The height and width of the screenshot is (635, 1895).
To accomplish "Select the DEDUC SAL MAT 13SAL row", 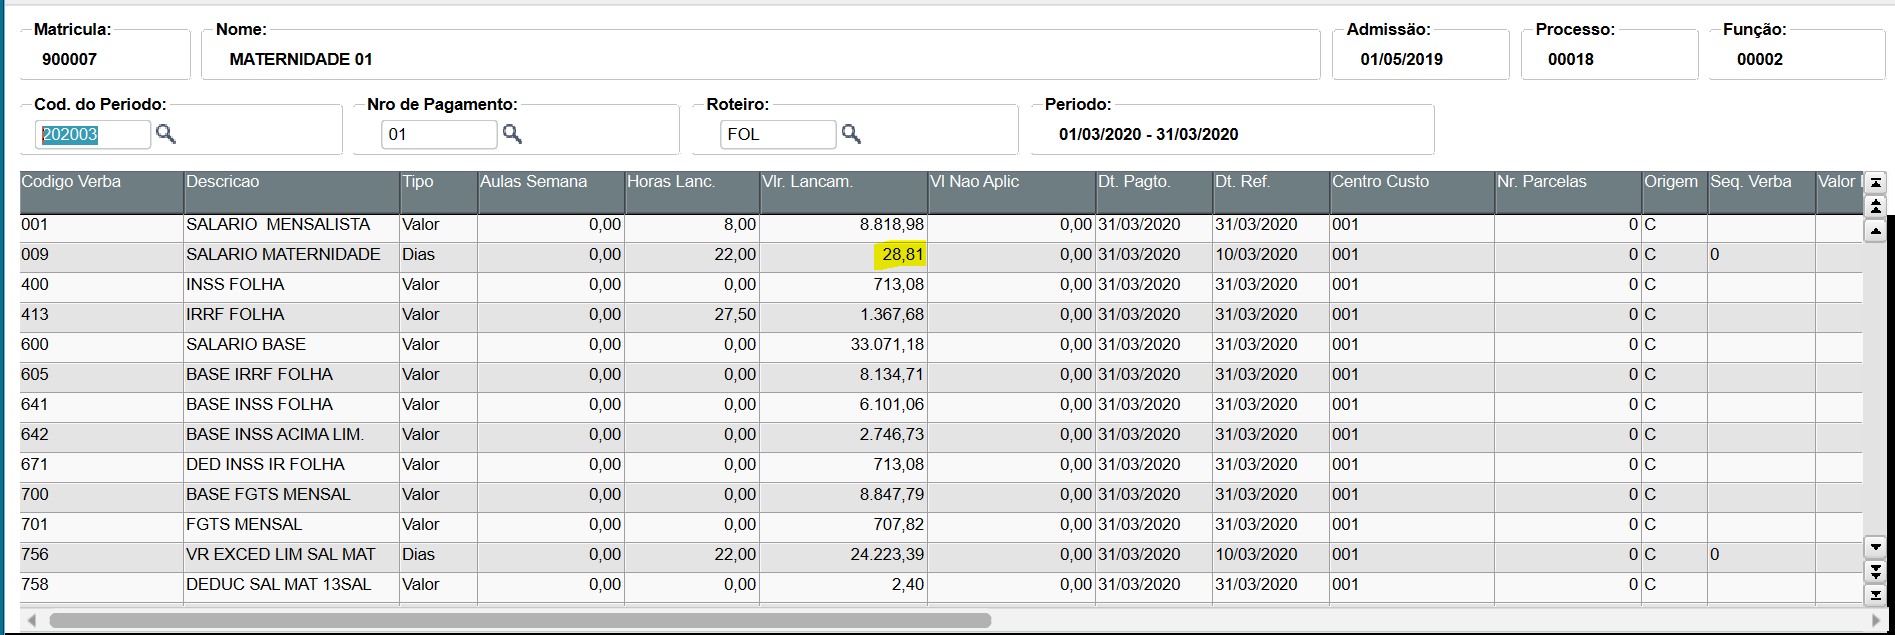I will pos(941,585).
